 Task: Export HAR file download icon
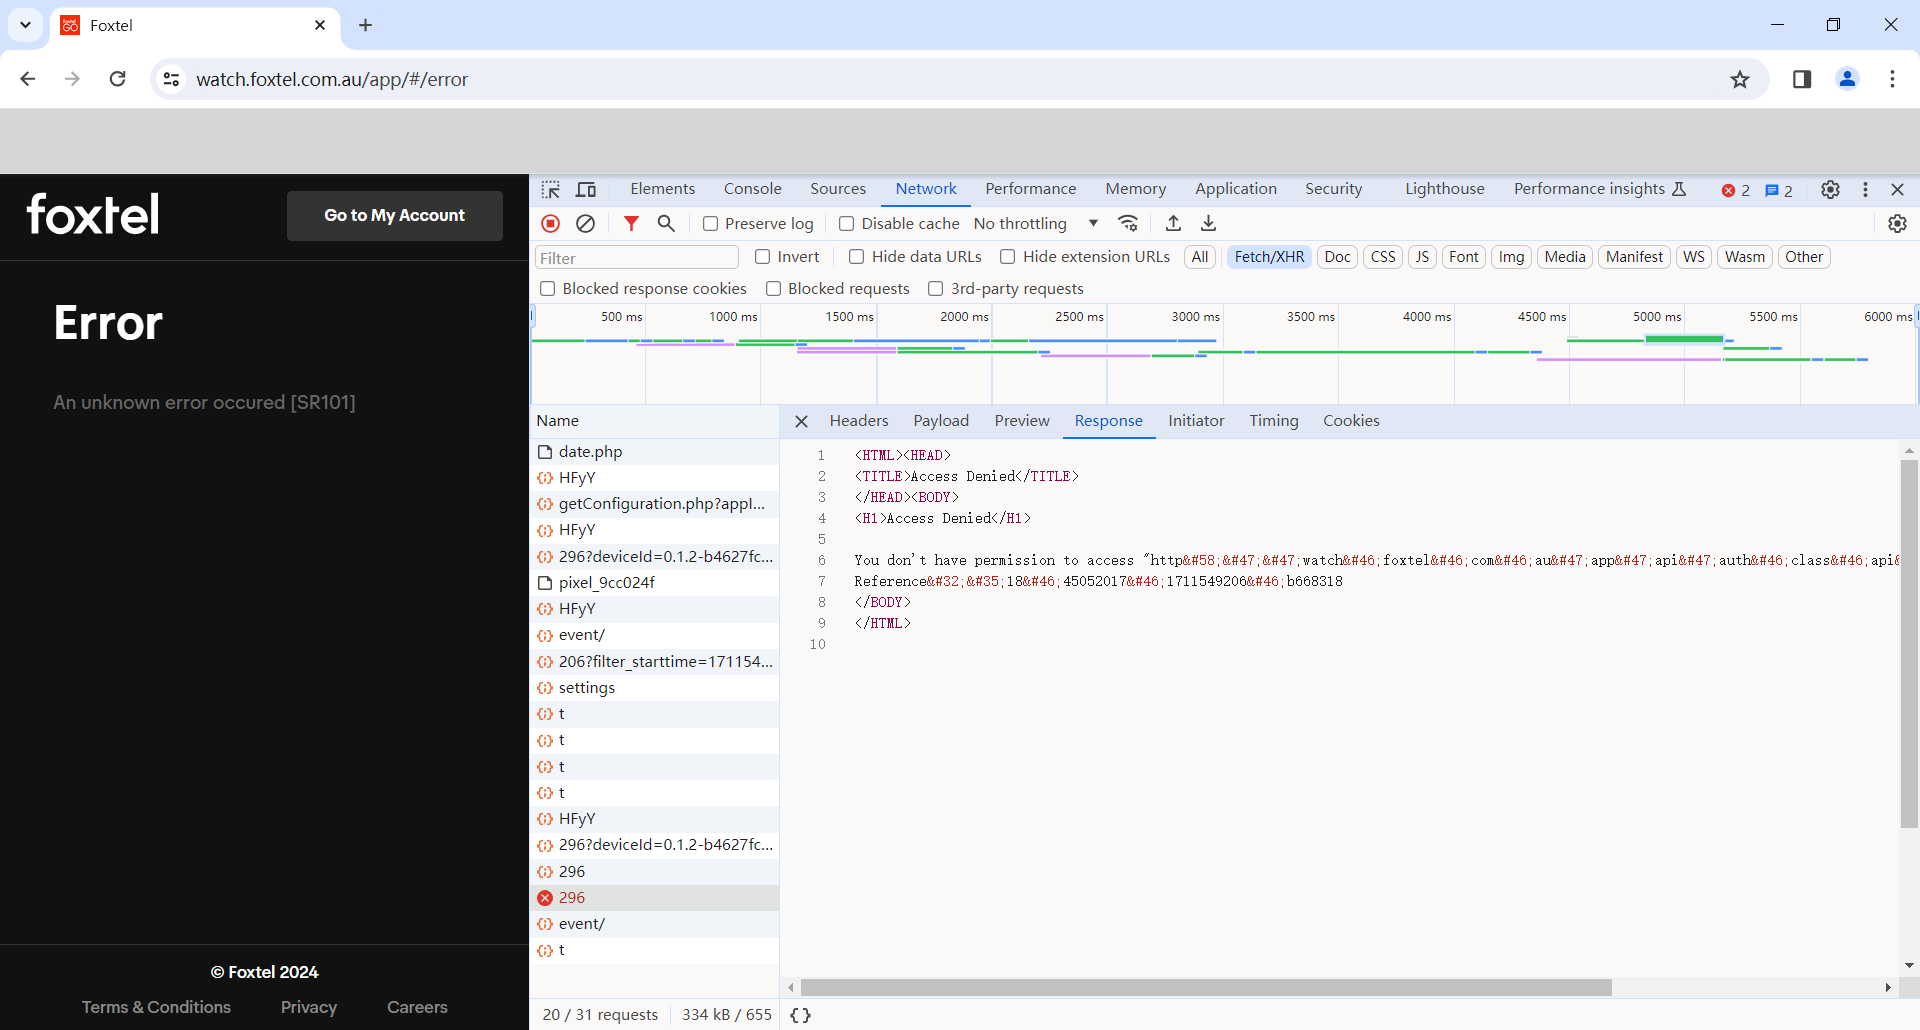pyautogui.click(x=1208, y=224)
